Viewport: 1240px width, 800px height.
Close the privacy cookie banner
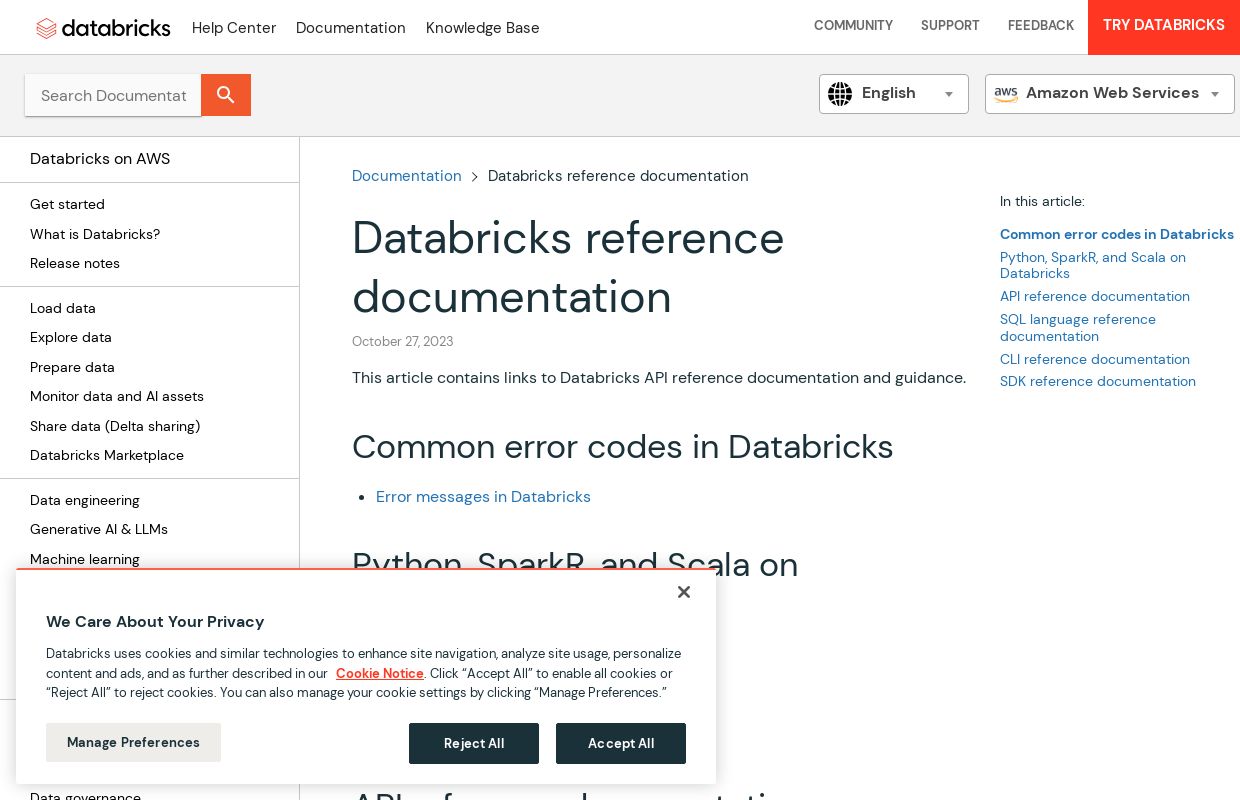684,592
